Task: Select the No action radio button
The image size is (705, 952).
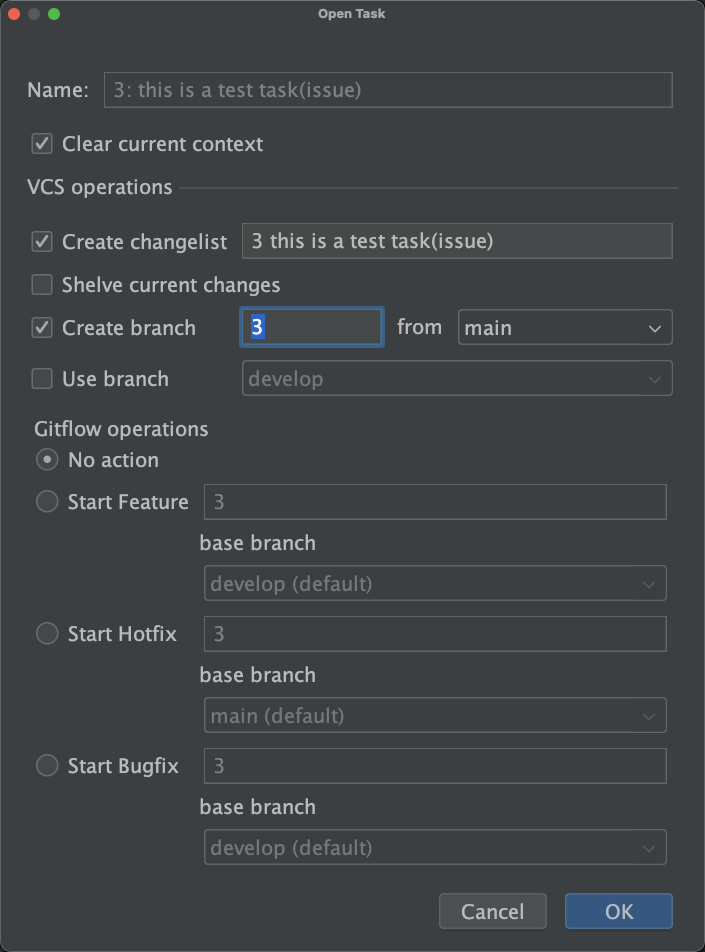Action: 47,461
